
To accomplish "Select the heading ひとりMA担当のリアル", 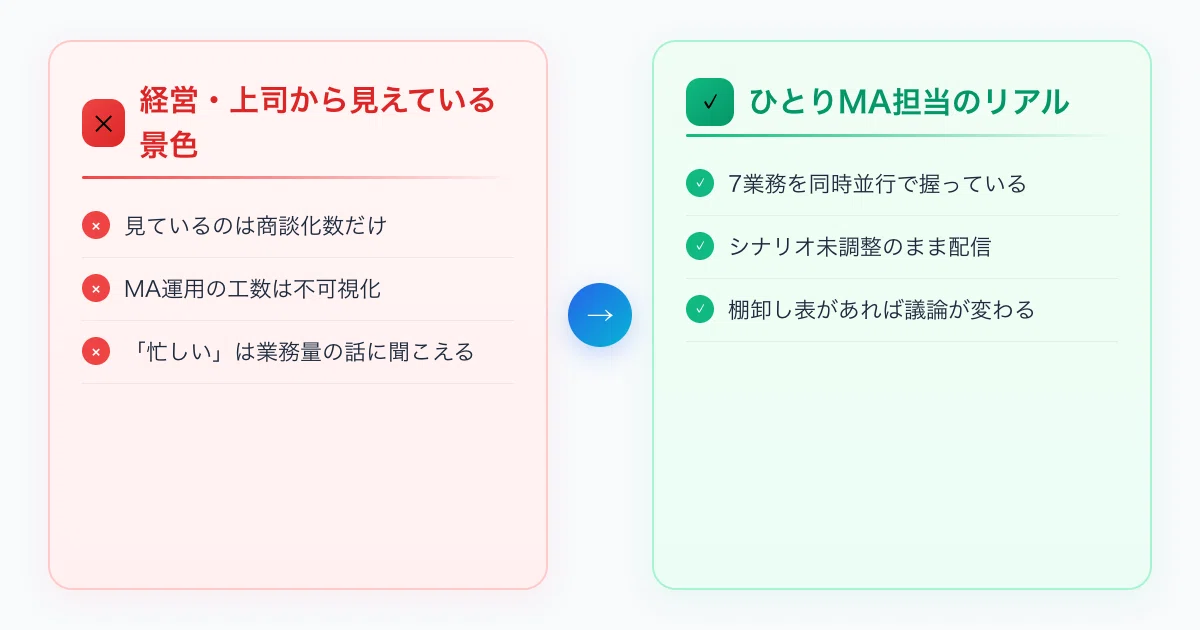I will 909,102.
